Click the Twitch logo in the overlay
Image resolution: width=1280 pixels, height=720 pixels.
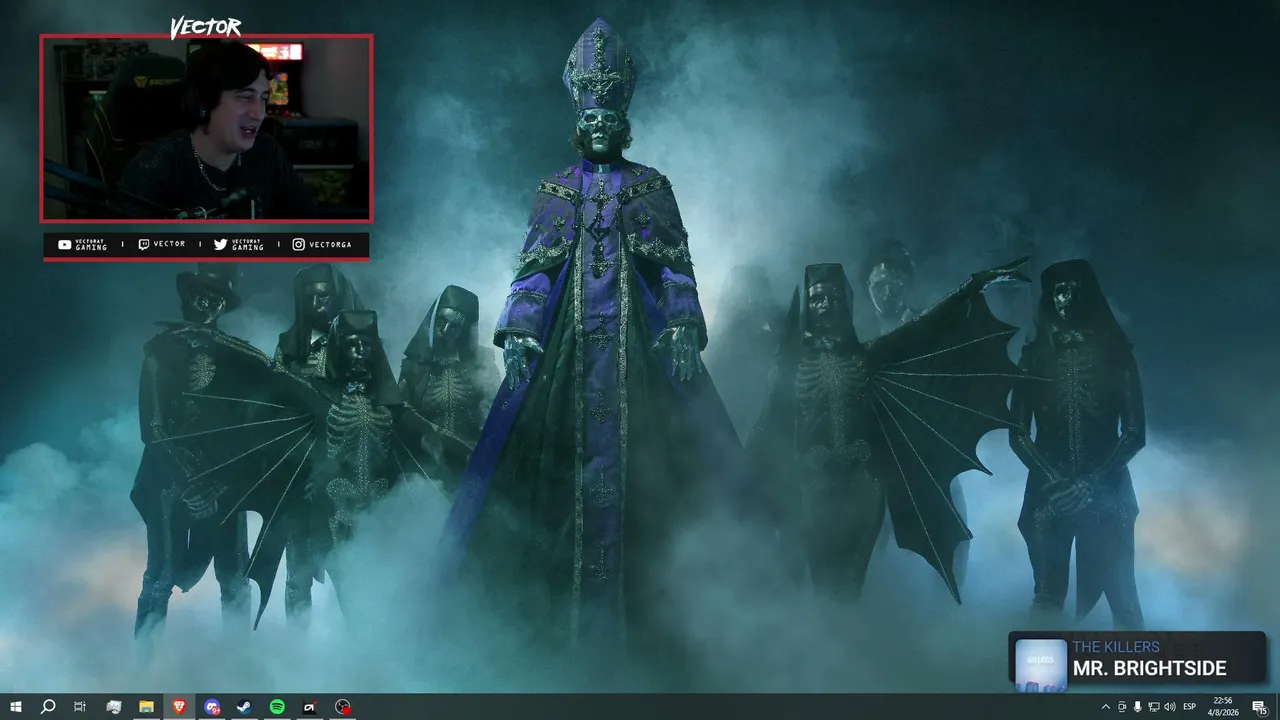pyautogui.click(x=143, y=245)
